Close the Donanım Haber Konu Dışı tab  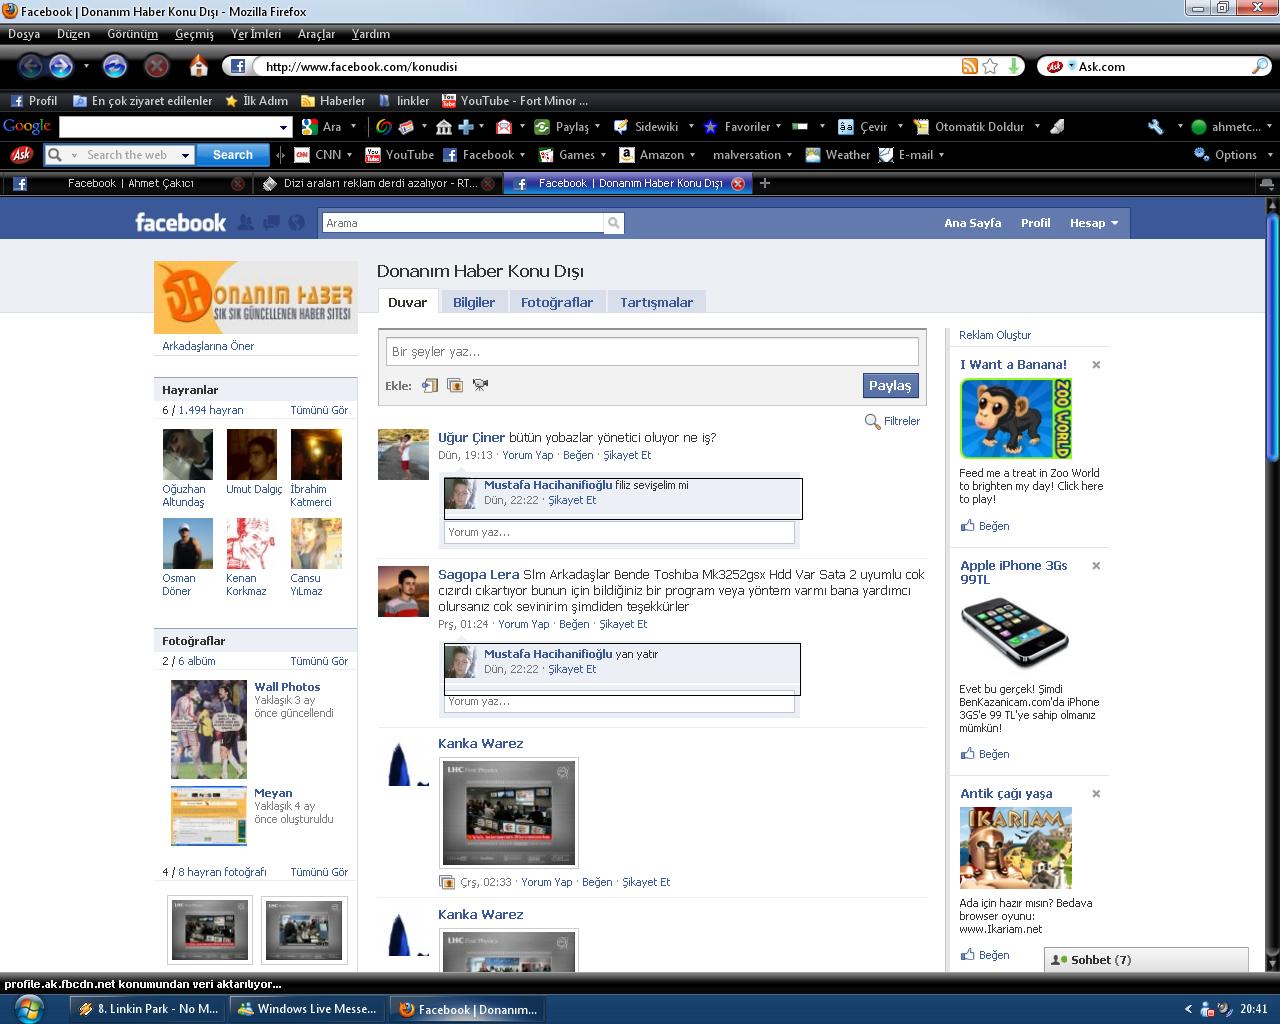click(x=738, y=184)
